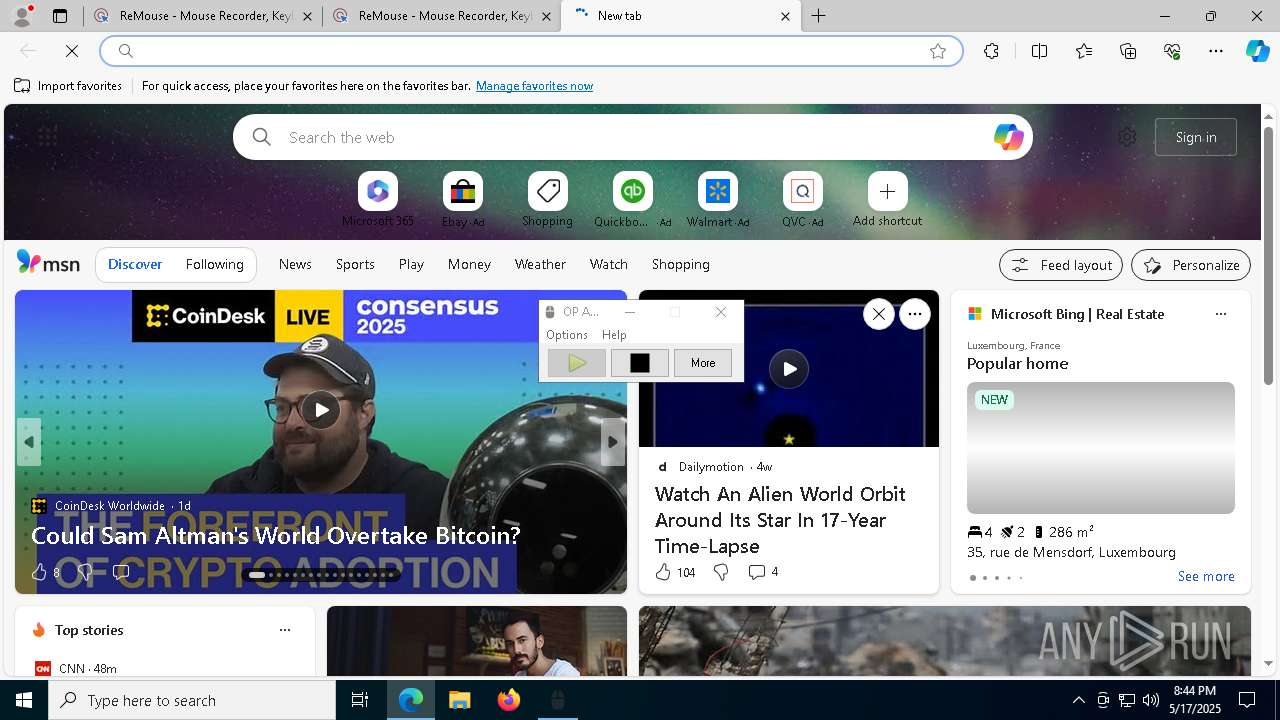Open Top stories options menu

click(x=285, y=630)
